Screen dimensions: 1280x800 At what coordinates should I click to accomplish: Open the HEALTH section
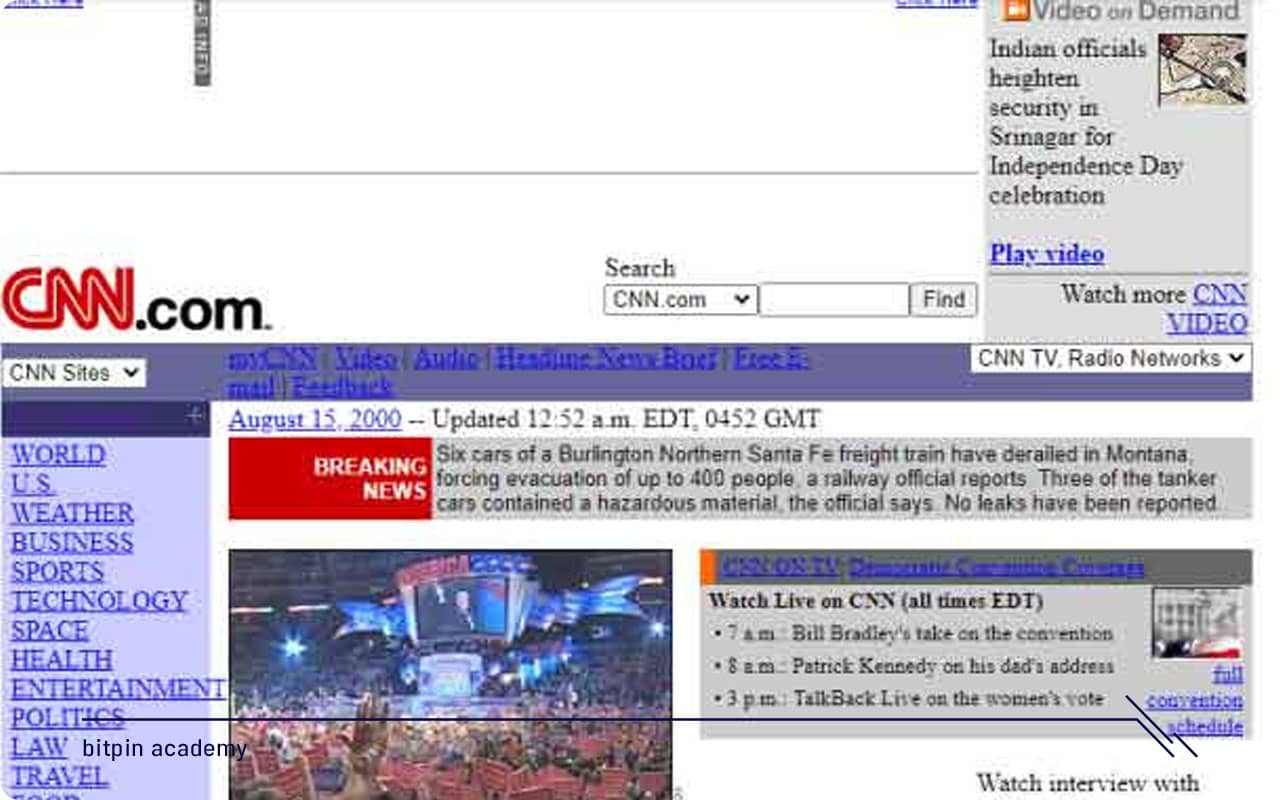(61, 660)
